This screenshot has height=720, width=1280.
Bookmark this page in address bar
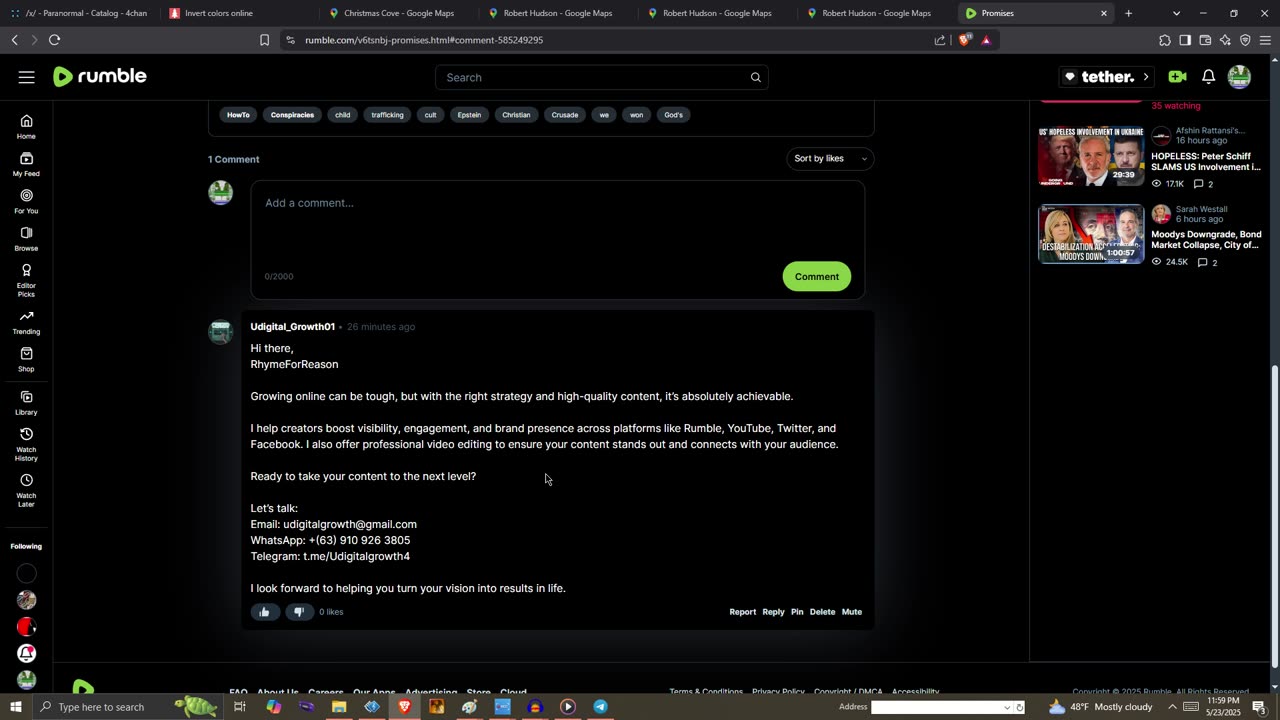pos(264,40)
